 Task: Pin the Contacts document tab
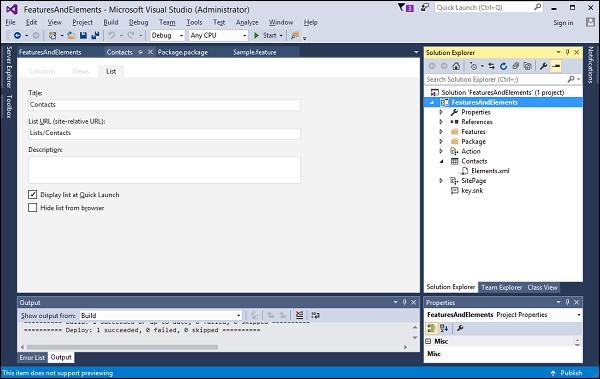pyautogui.click(x=140, y=52)
